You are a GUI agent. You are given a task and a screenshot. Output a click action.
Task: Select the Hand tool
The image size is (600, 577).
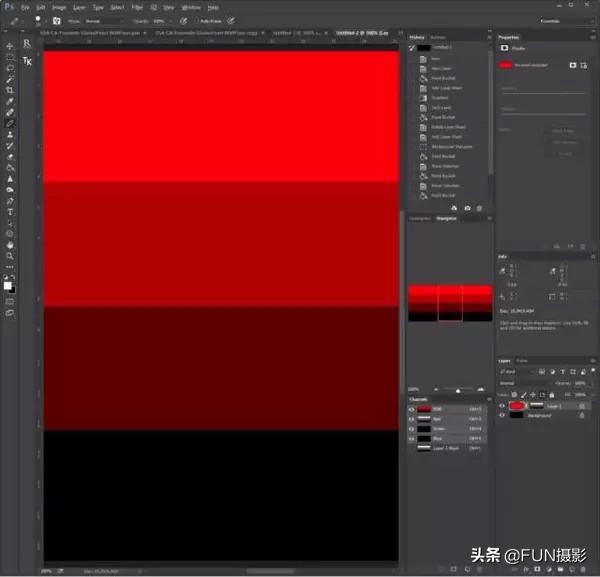10,245
